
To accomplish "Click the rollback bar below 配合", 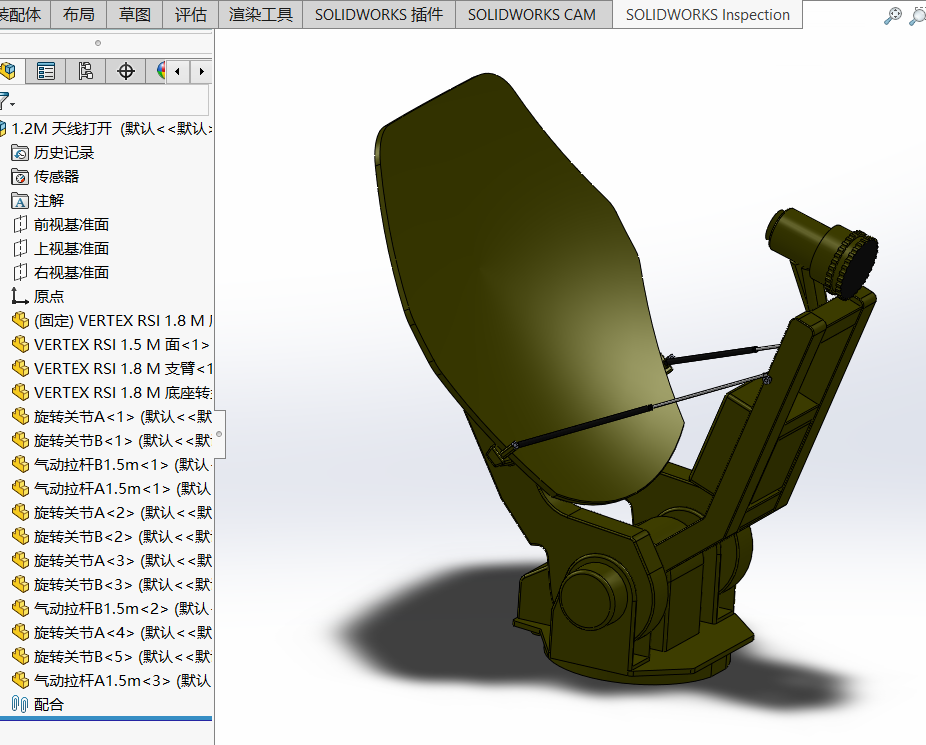I will point(106,718).
